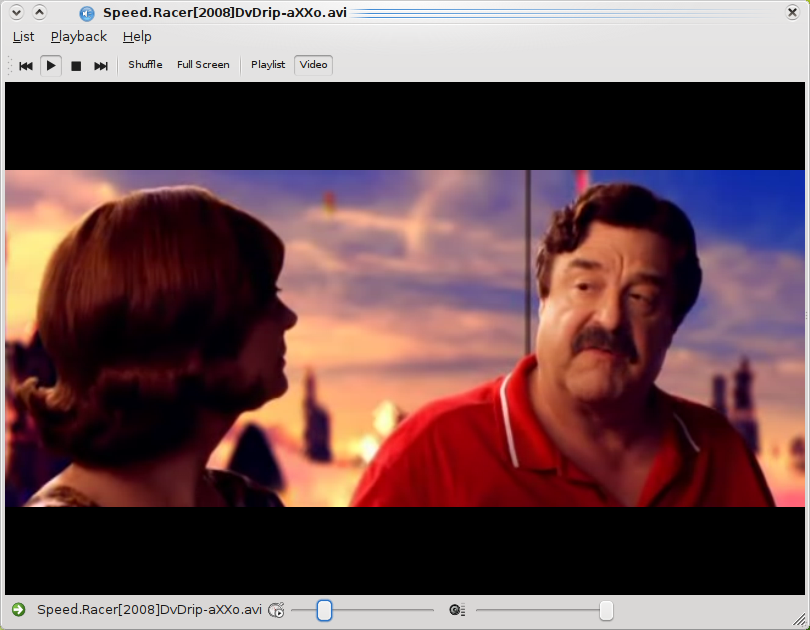Click the volume slider handle
The width and height of the screenshot is (810, 630).
[606, 610]
